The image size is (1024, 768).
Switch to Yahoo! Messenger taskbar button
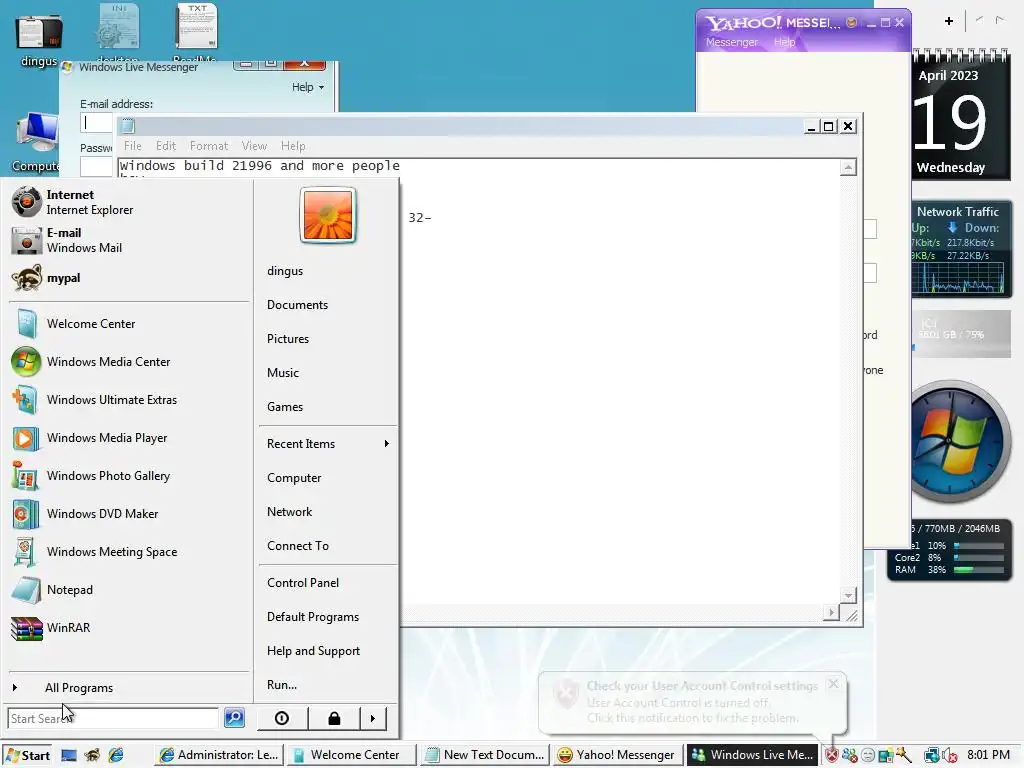click(x=618, y=755)
